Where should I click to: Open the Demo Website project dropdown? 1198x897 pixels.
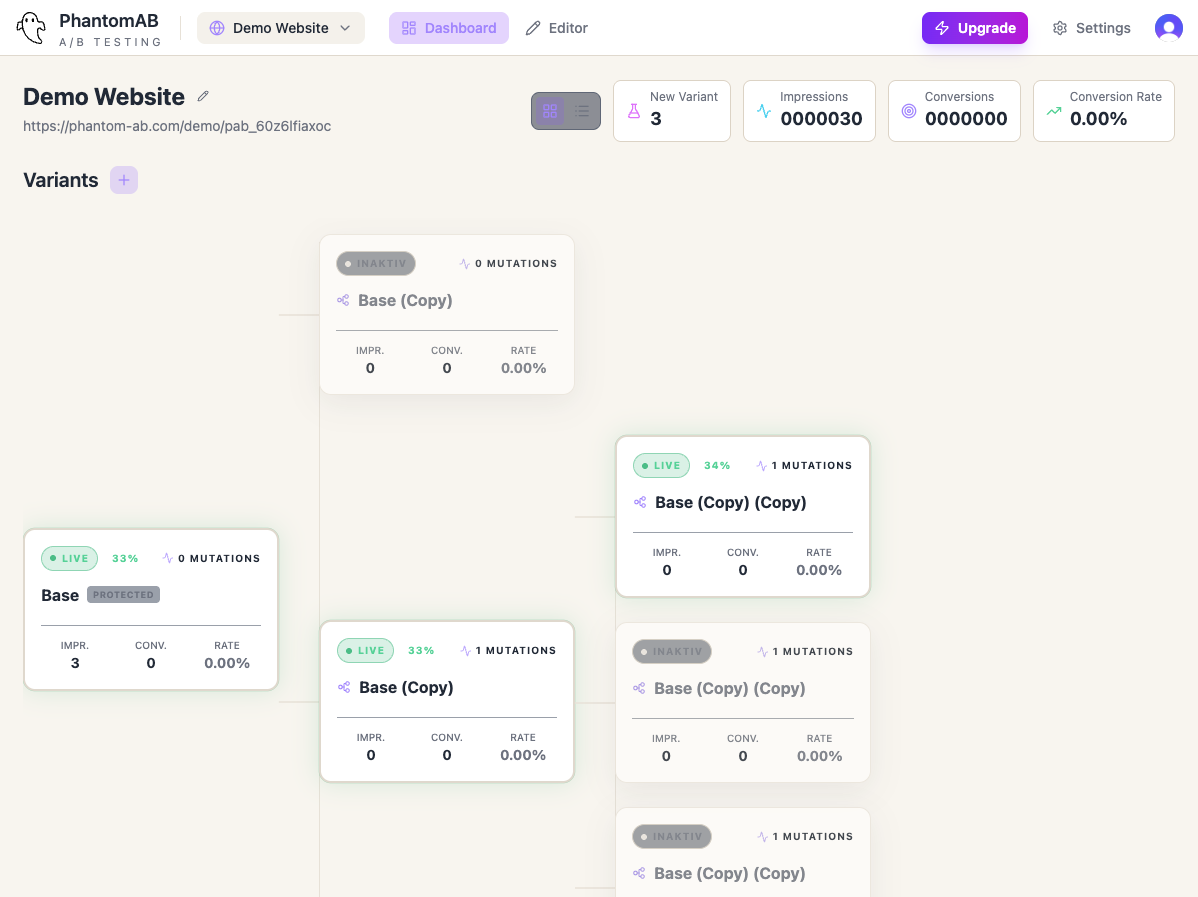[x=280, y=28]
